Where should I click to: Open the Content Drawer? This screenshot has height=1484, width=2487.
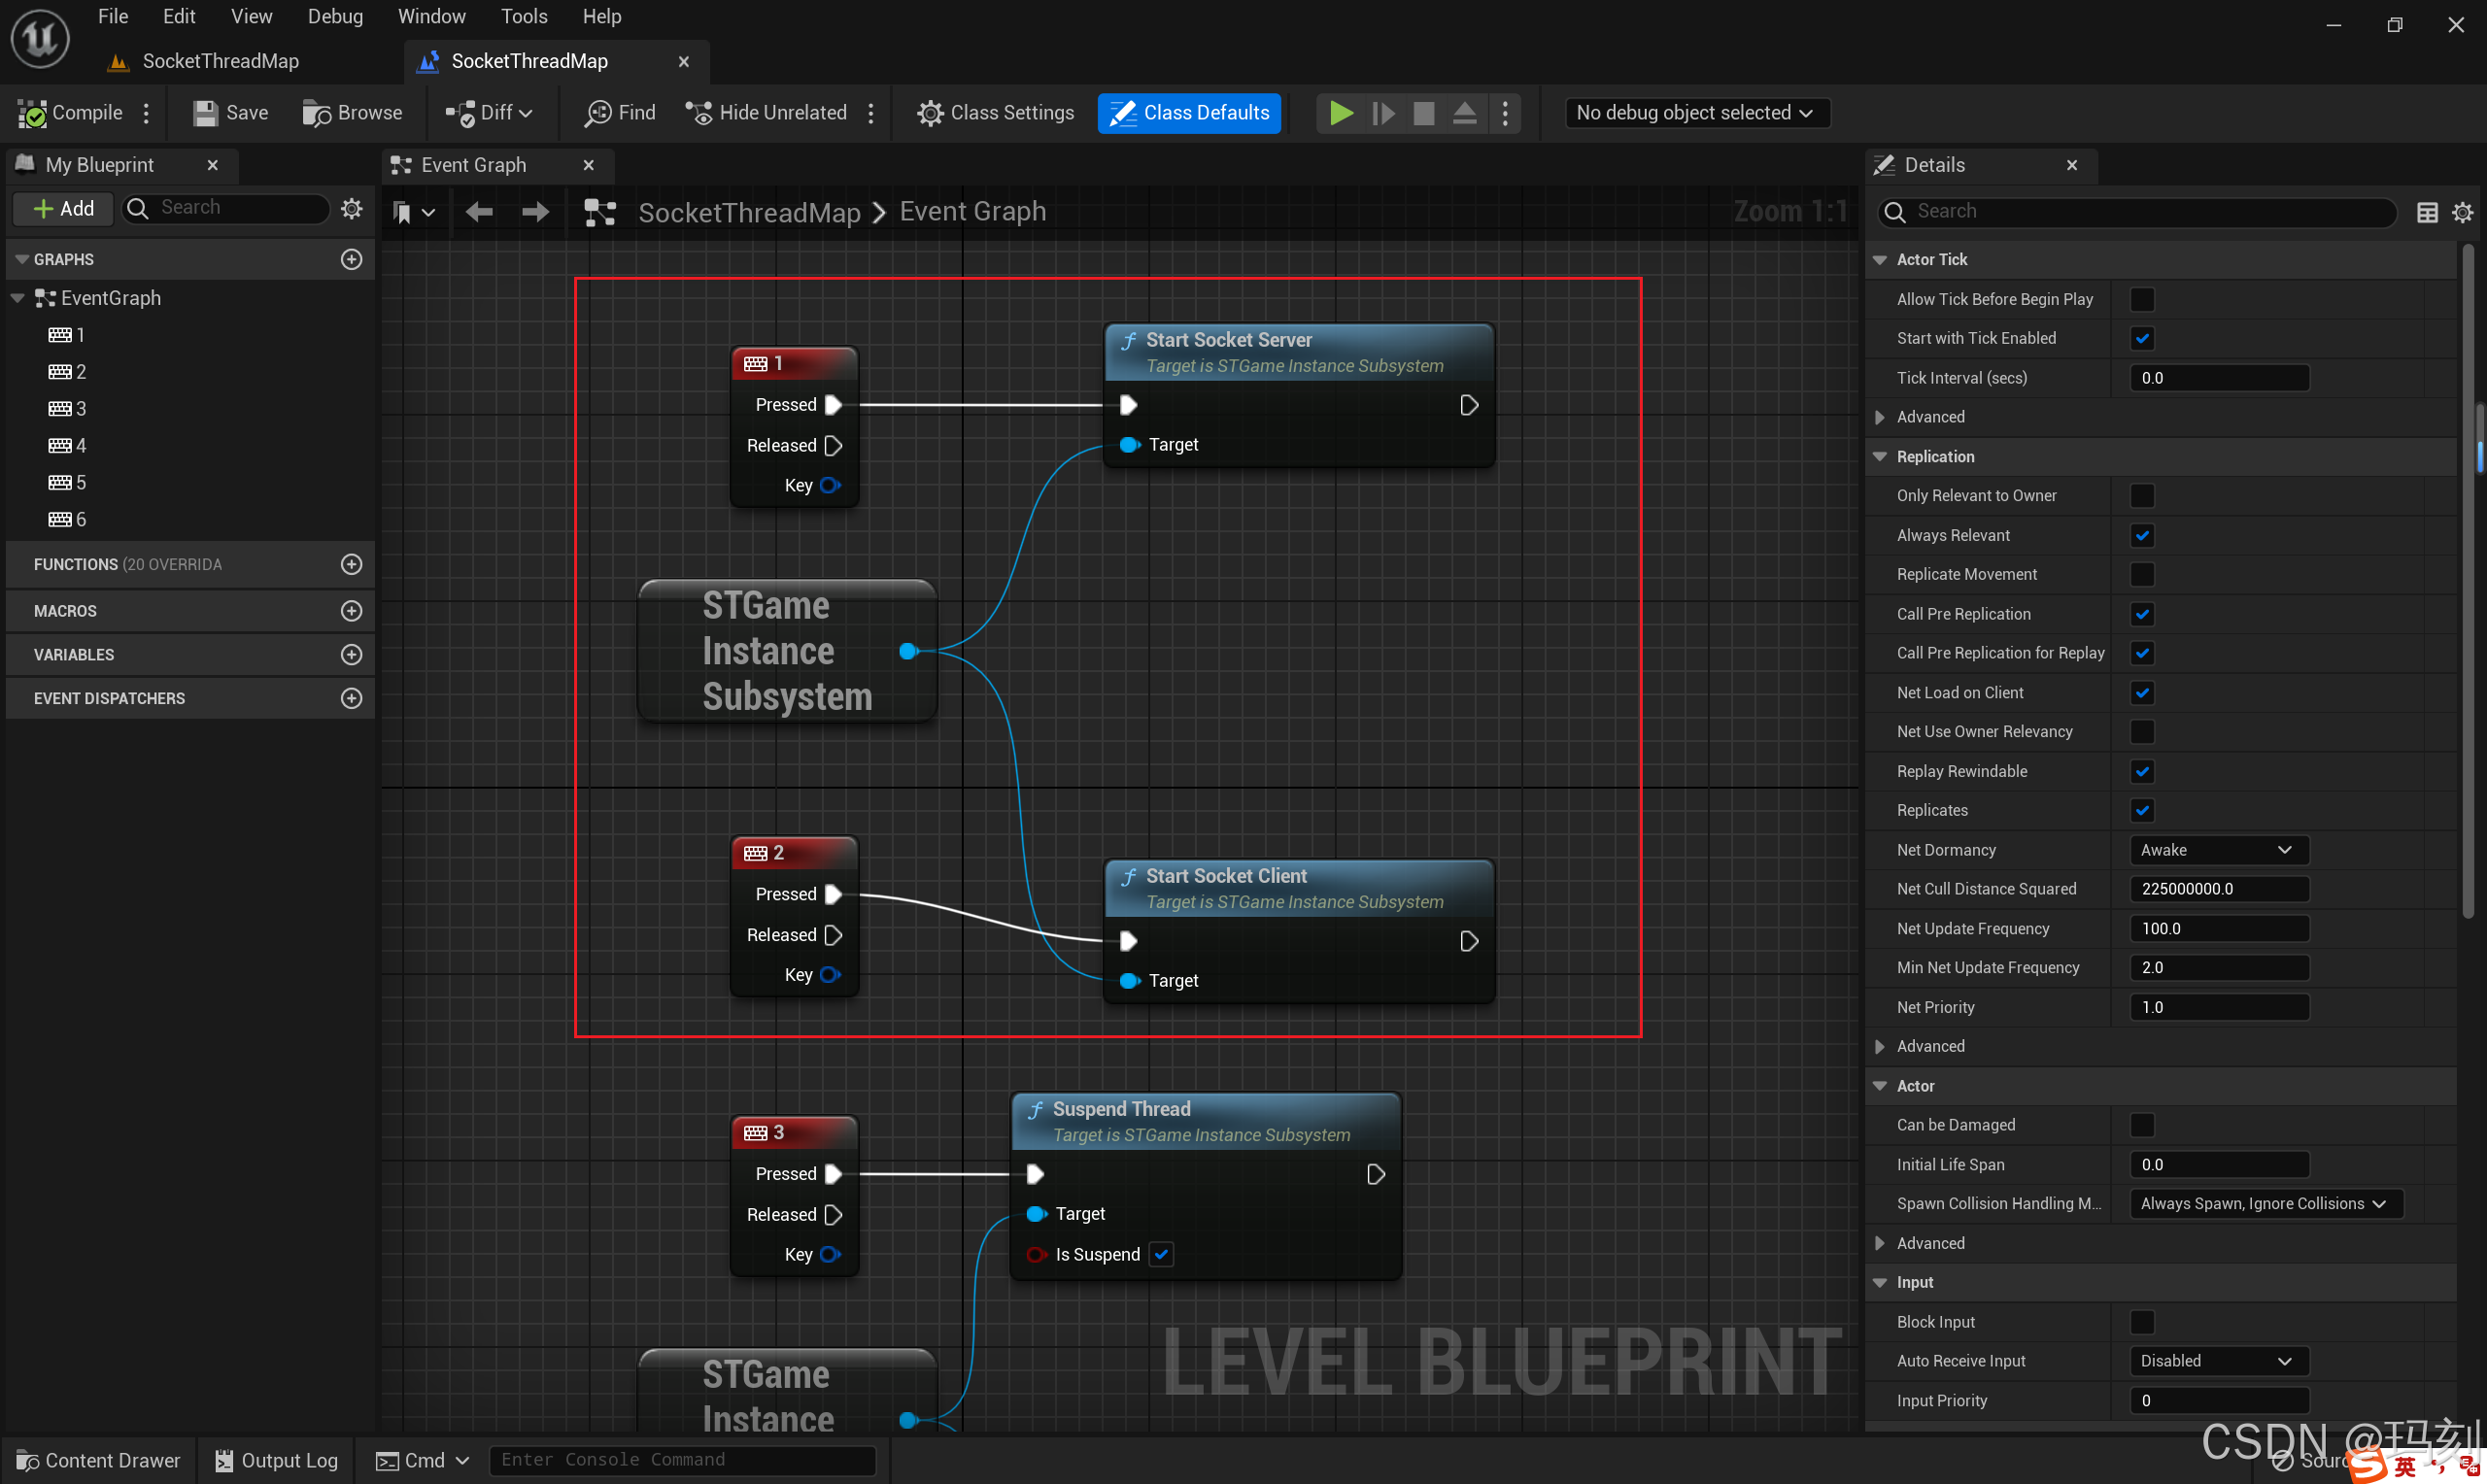(x=98, y=1460)
